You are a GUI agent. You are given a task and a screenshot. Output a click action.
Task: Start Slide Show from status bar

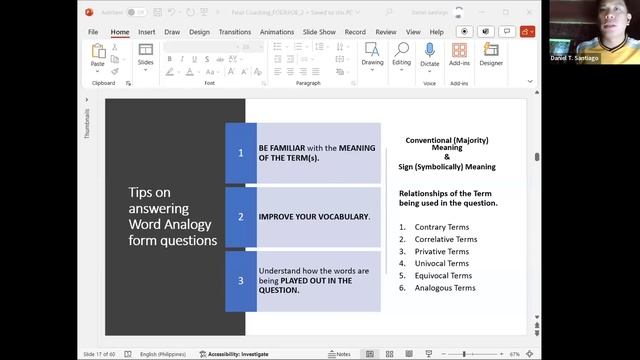[x=429, y=354]
